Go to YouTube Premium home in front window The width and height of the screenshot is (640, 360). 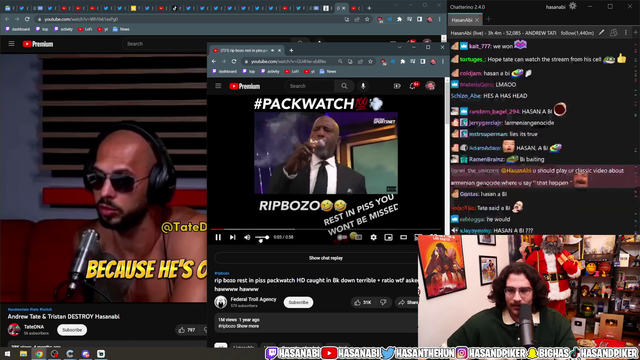244,86
